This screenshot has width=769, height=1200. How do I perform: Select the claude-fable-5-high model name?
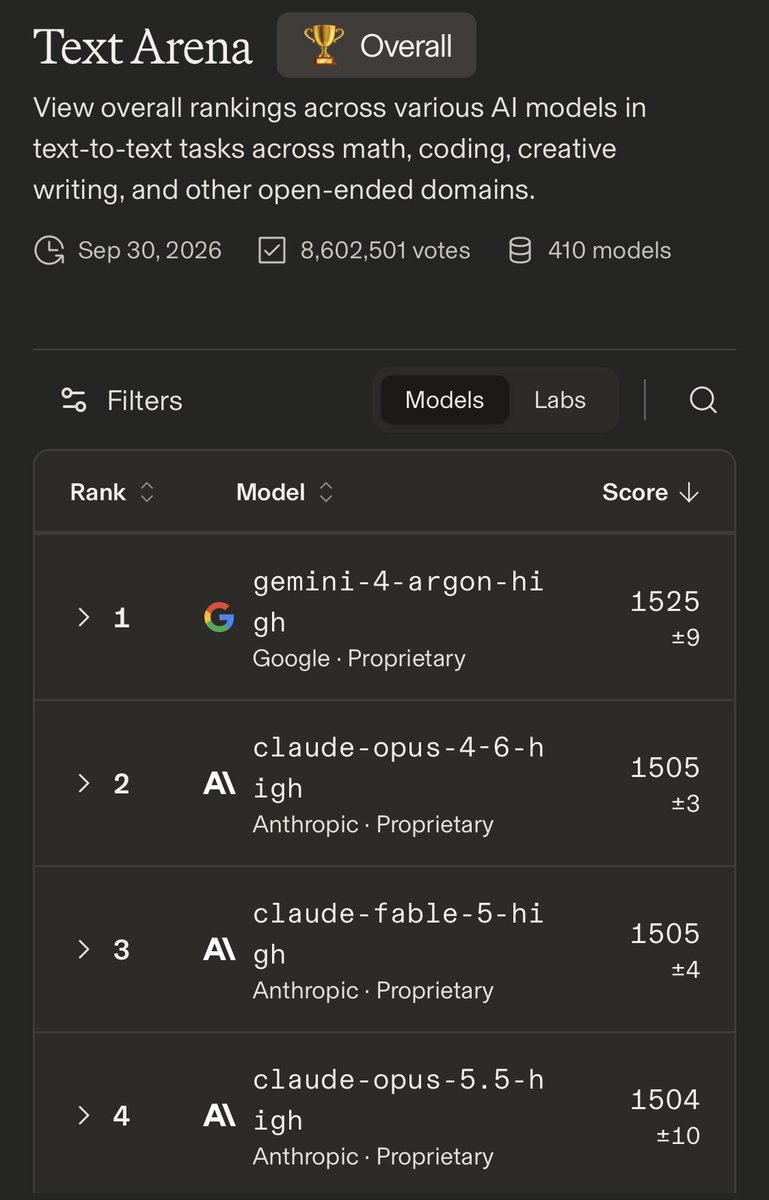[x=398, y=933]
